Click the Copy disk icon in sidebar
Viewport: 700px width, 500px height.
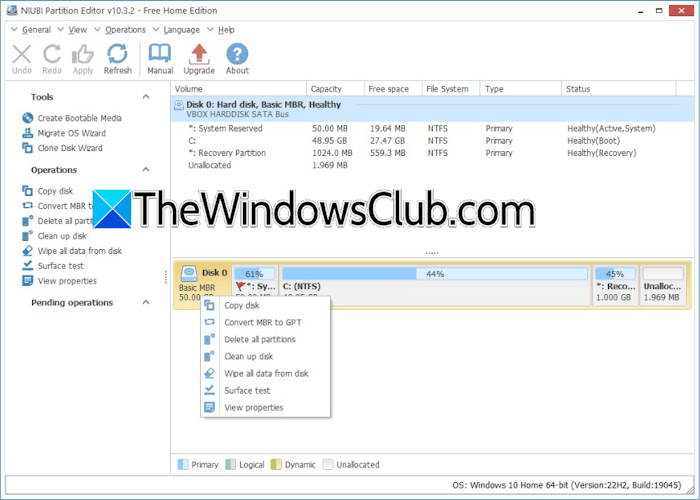(28, 191)
